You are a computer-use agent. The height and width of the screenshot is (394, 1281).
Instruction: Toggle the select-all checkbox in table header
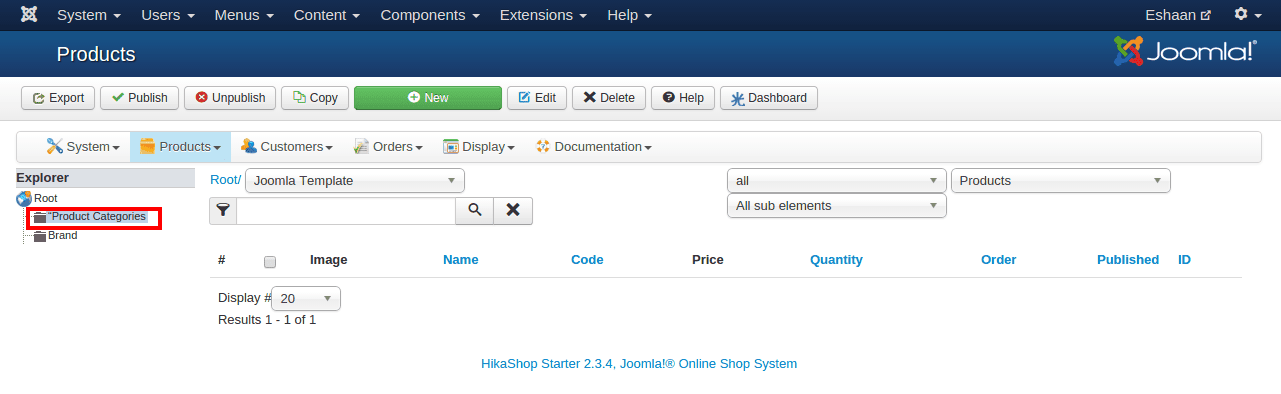click(x=270, y=262)
